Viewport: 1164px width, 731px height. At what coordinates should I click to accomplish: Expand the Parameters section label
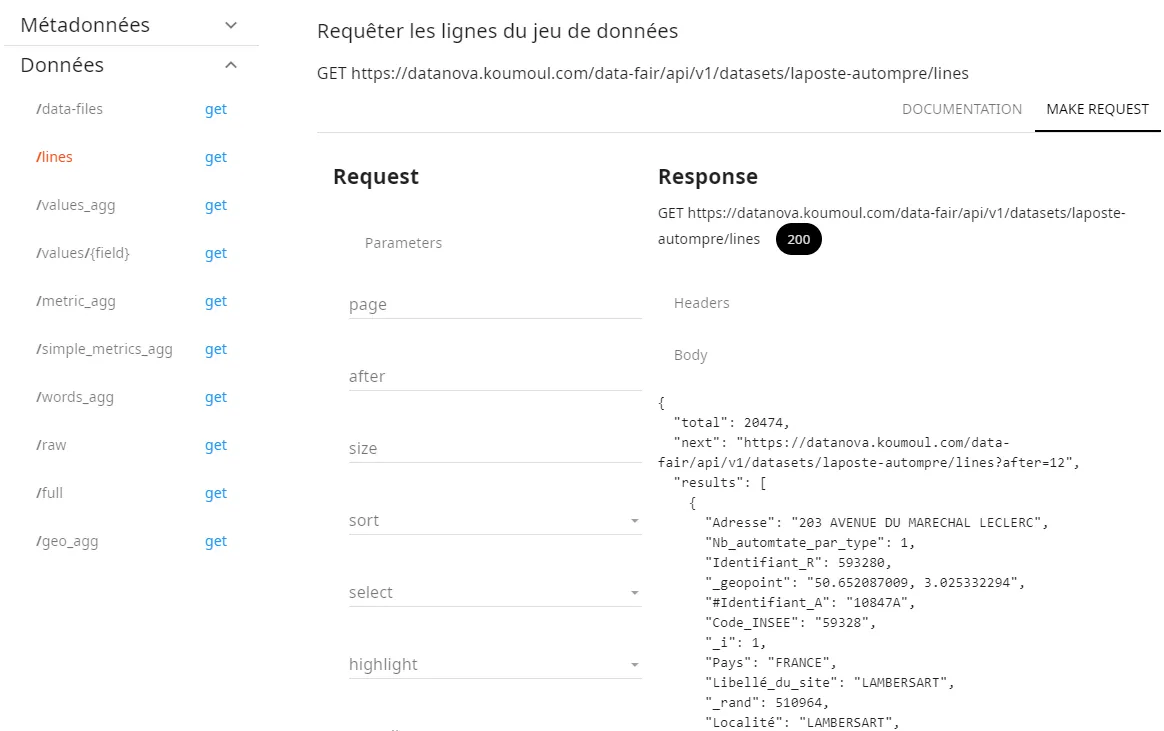[x=403, y=243]
